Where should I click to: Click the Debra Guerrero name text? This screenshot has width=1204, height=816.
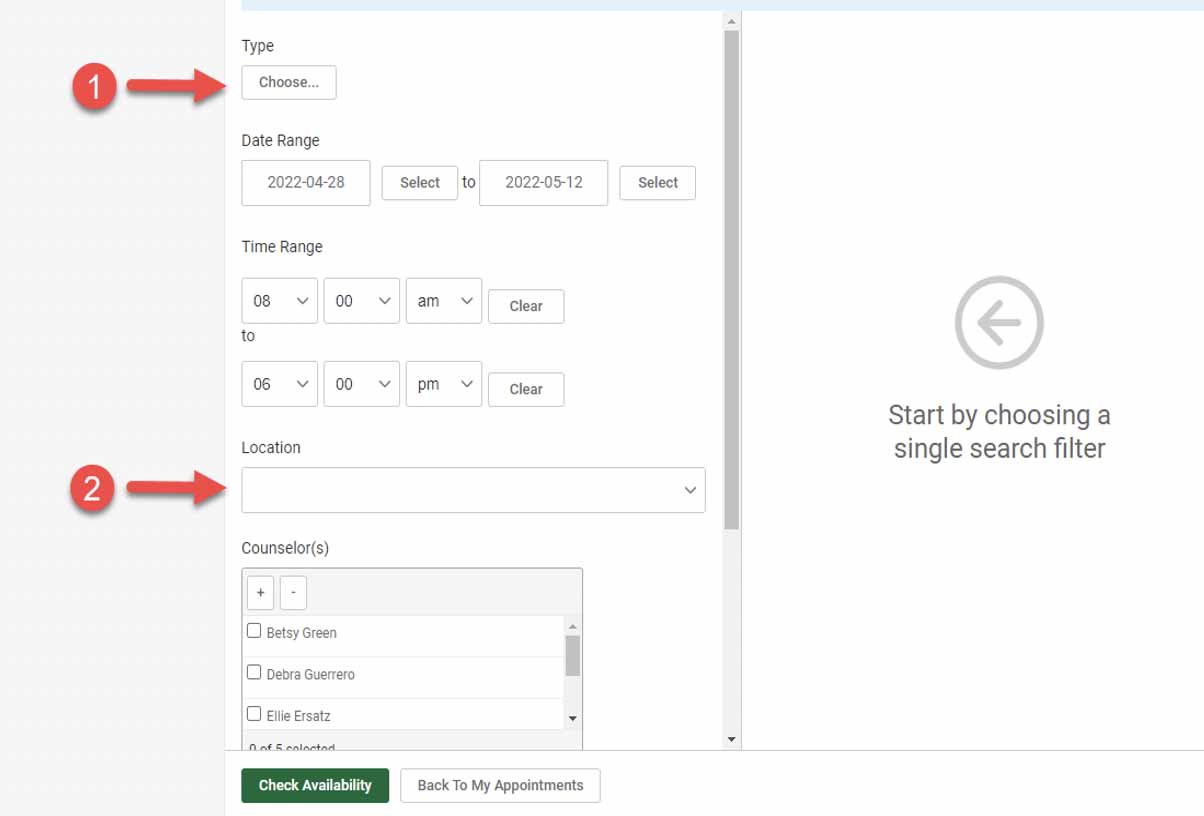311,675
